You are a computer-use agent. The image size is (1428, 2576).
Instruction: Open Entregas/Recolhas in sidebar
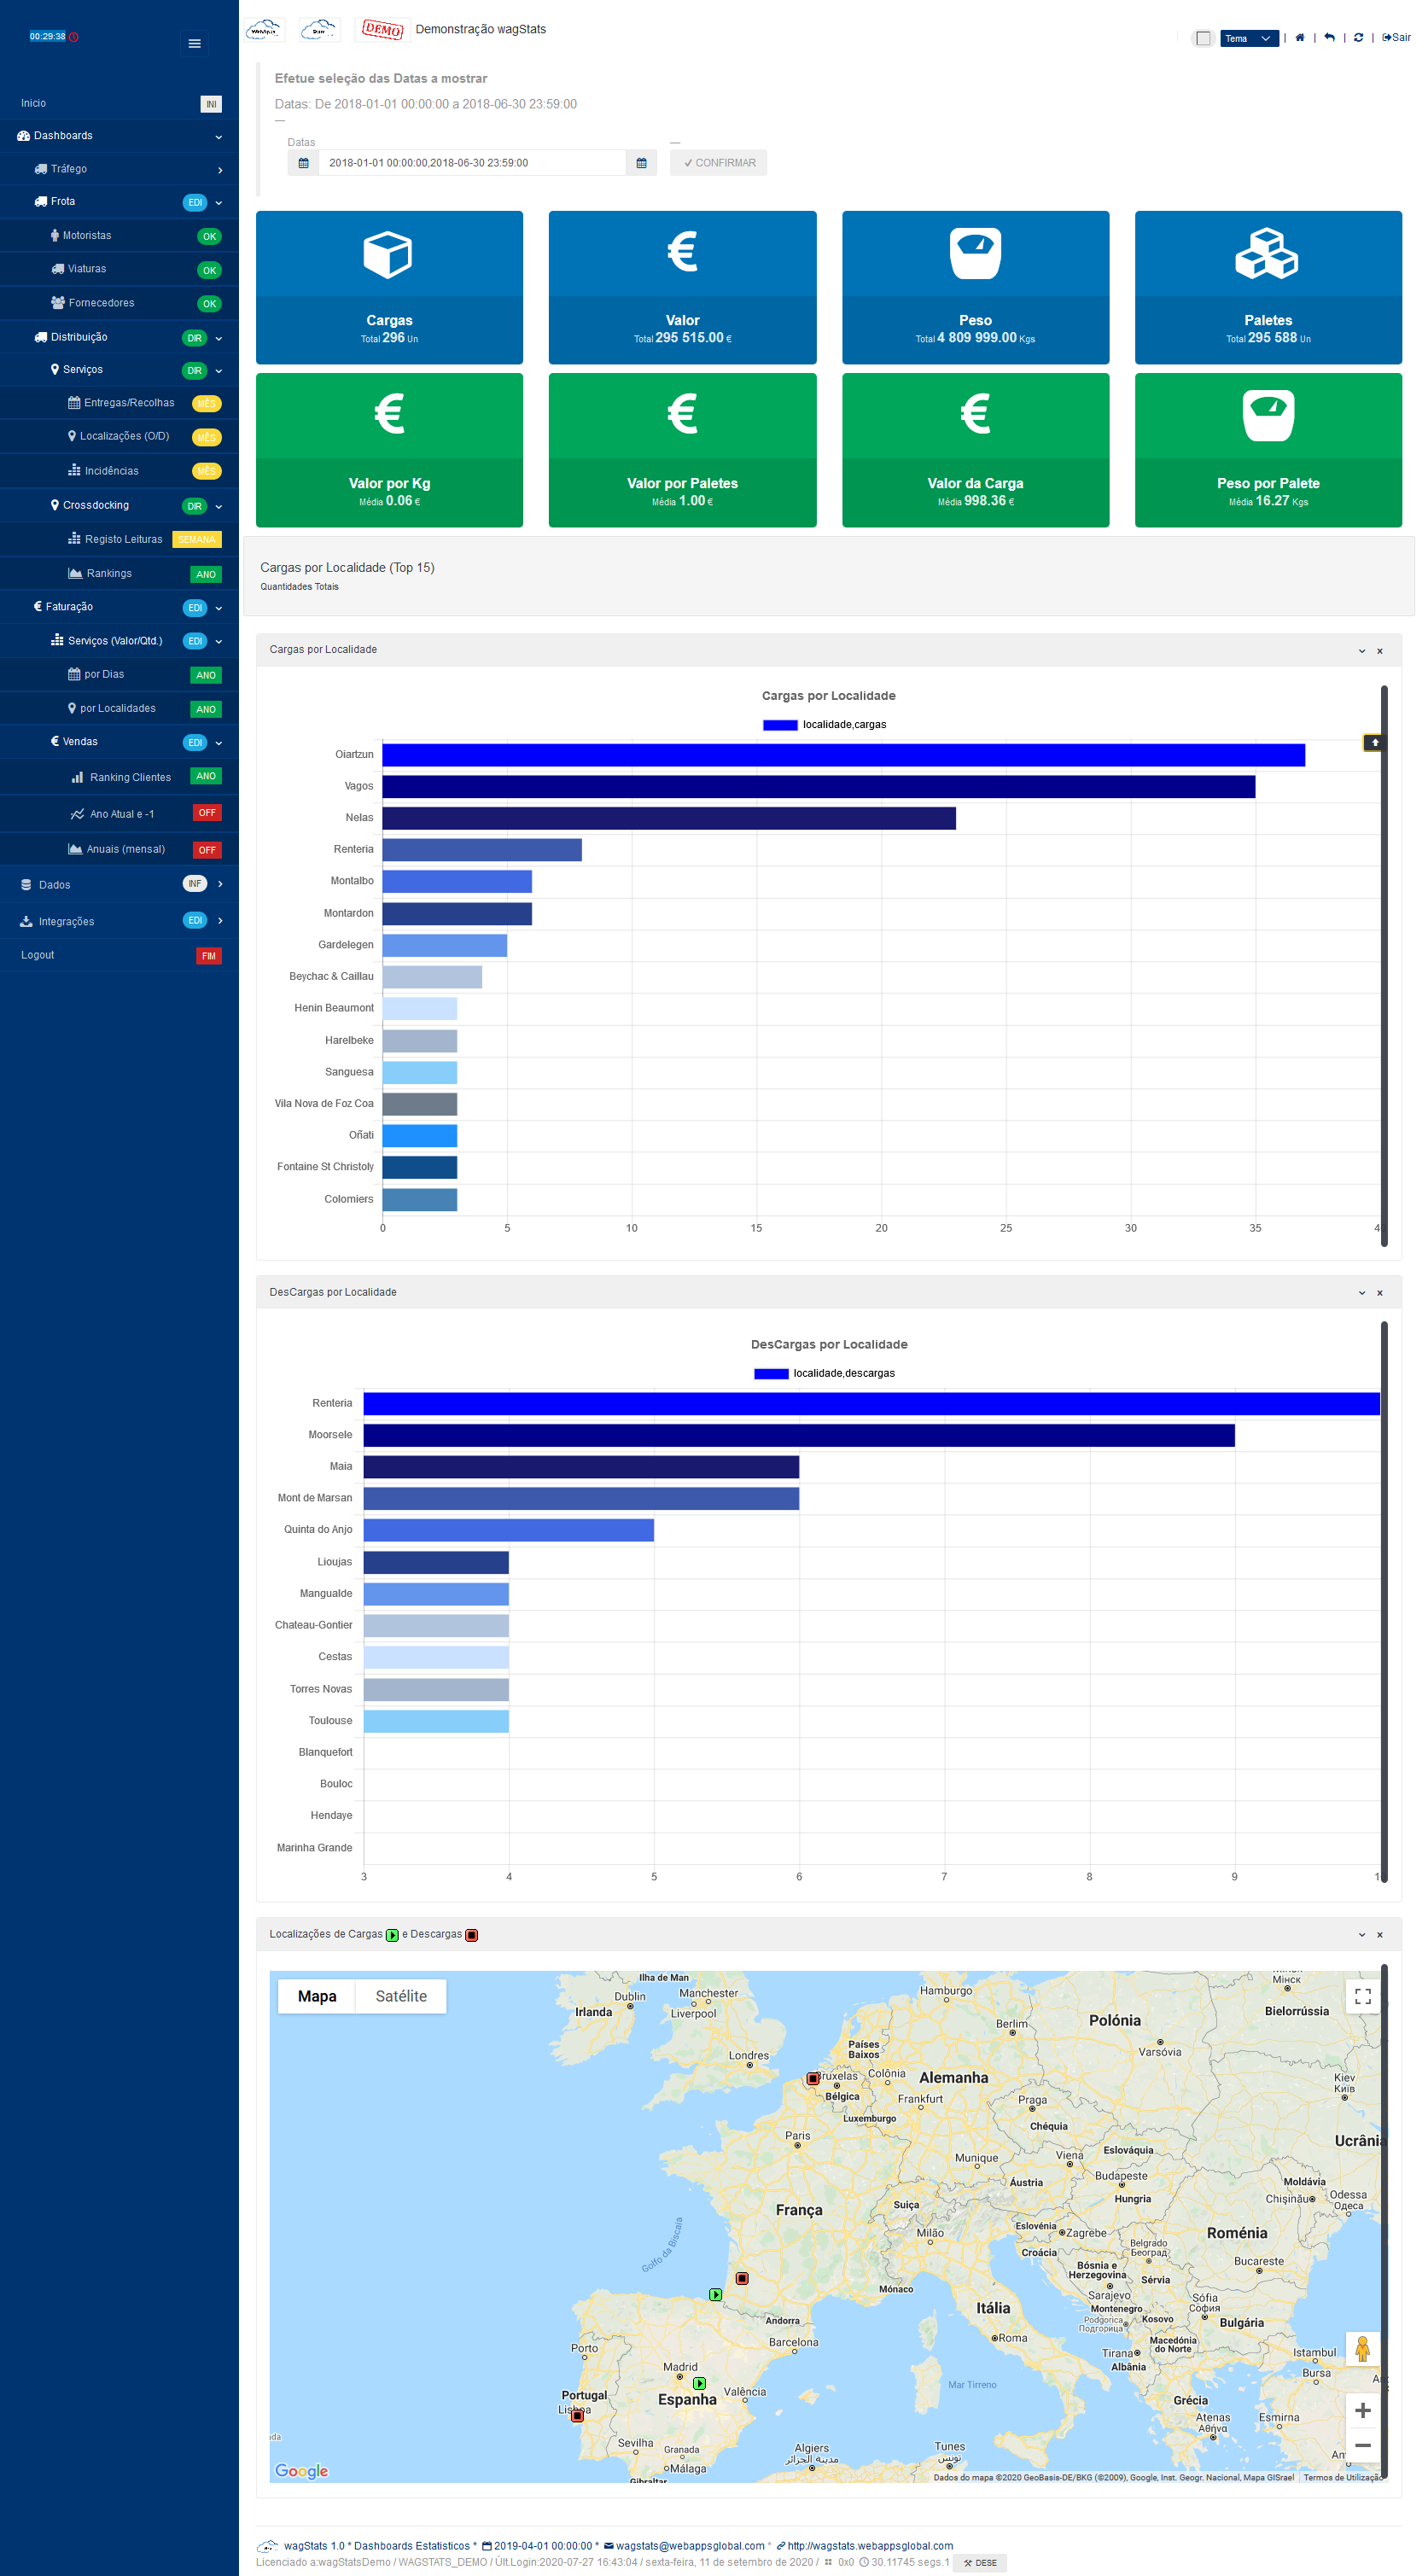pyautogui.click(x=119, y=403)
